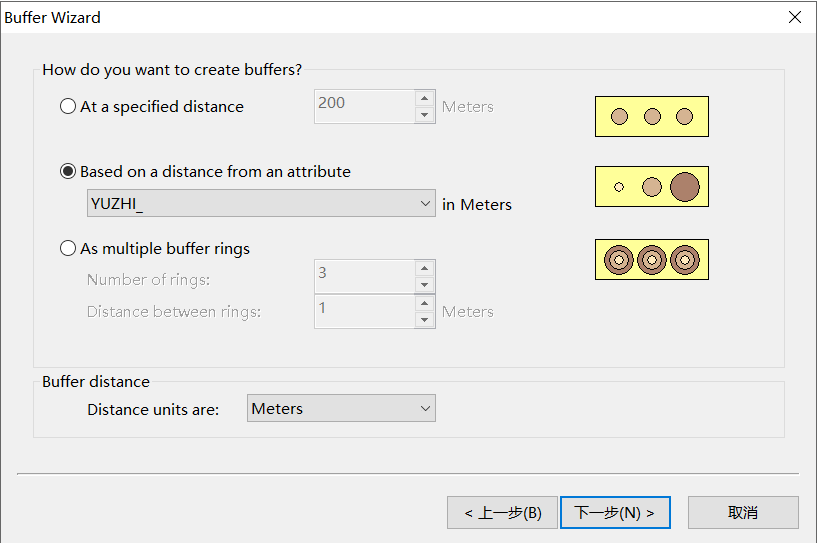Select 'Based on a distance from an attribute'

pyautogui.click(x=68, y=171)
